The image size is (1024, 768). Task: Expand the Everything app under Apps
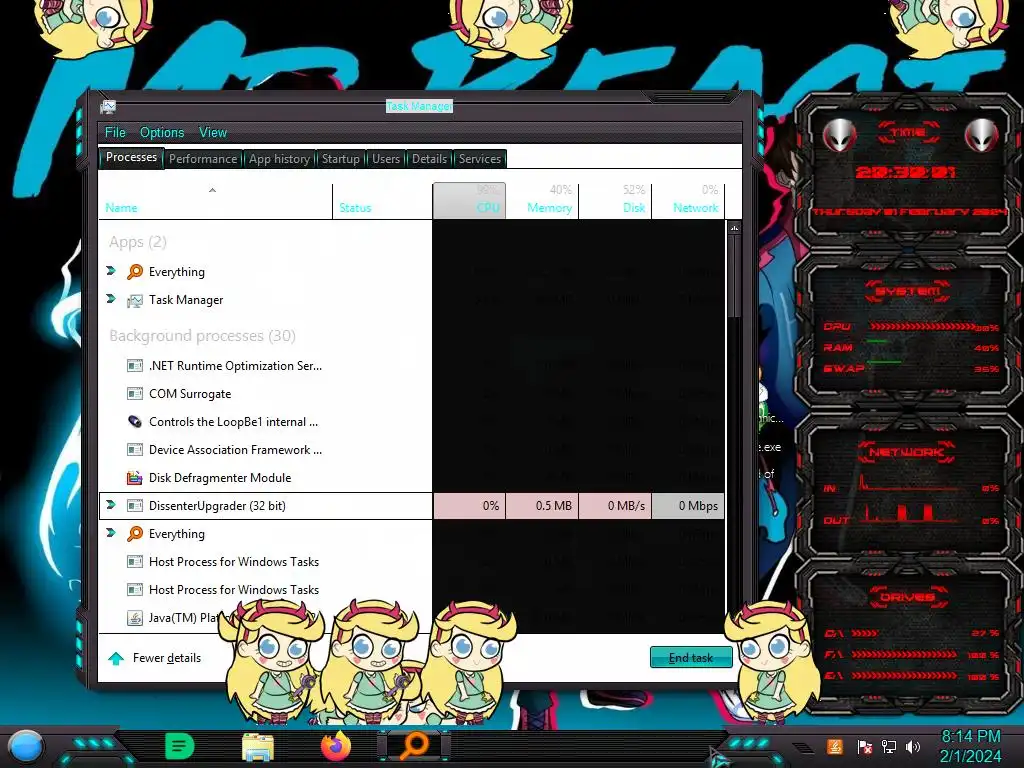coord(111,271)
